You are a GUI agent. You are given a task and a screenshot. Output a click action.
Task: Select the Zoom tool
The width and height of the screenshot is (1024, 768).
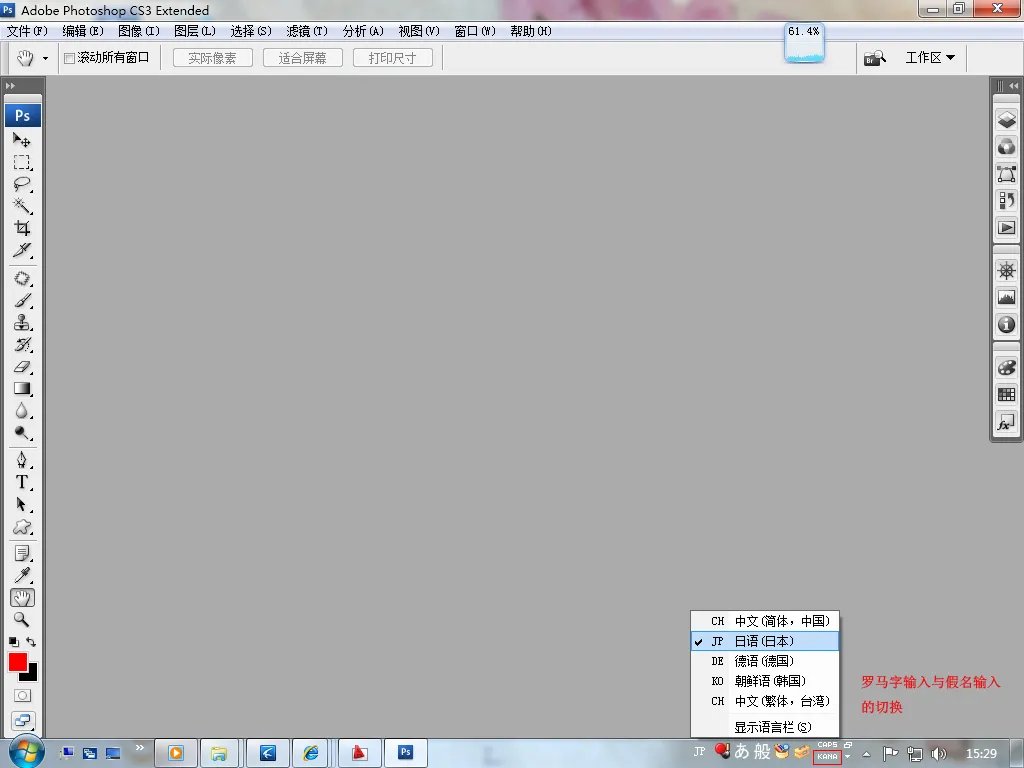[22, 620]
